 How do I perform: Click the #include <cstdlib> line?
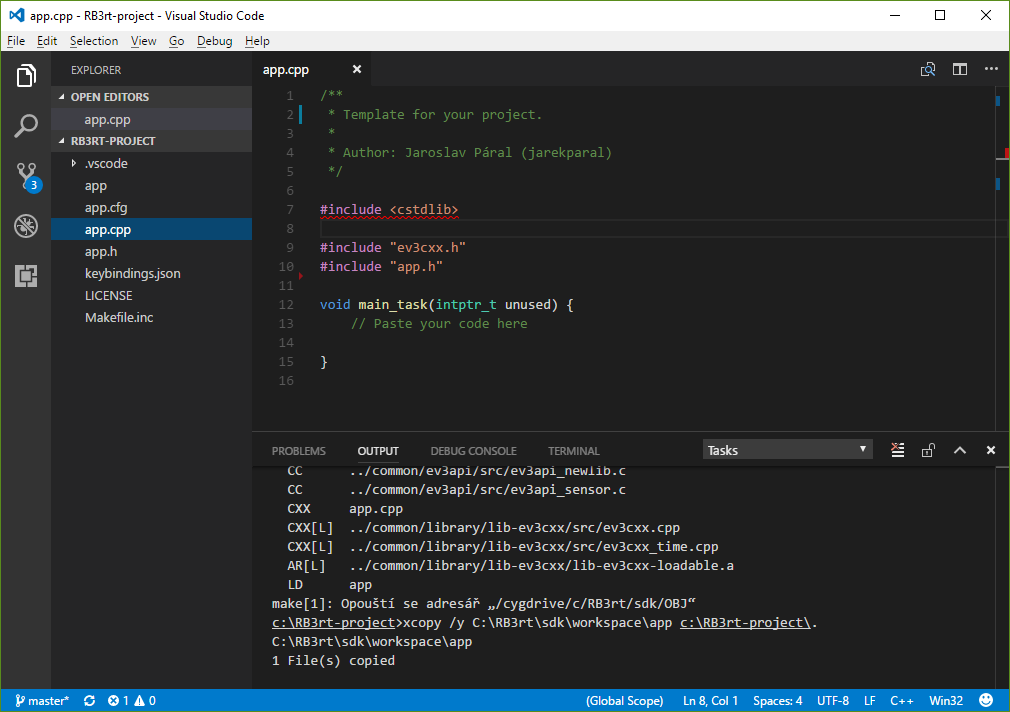click(389, 209)
